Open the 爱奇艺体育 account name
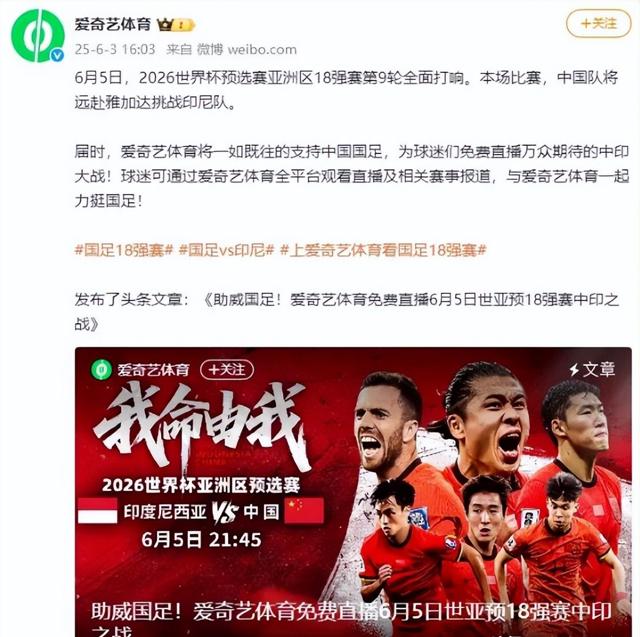 113,24
